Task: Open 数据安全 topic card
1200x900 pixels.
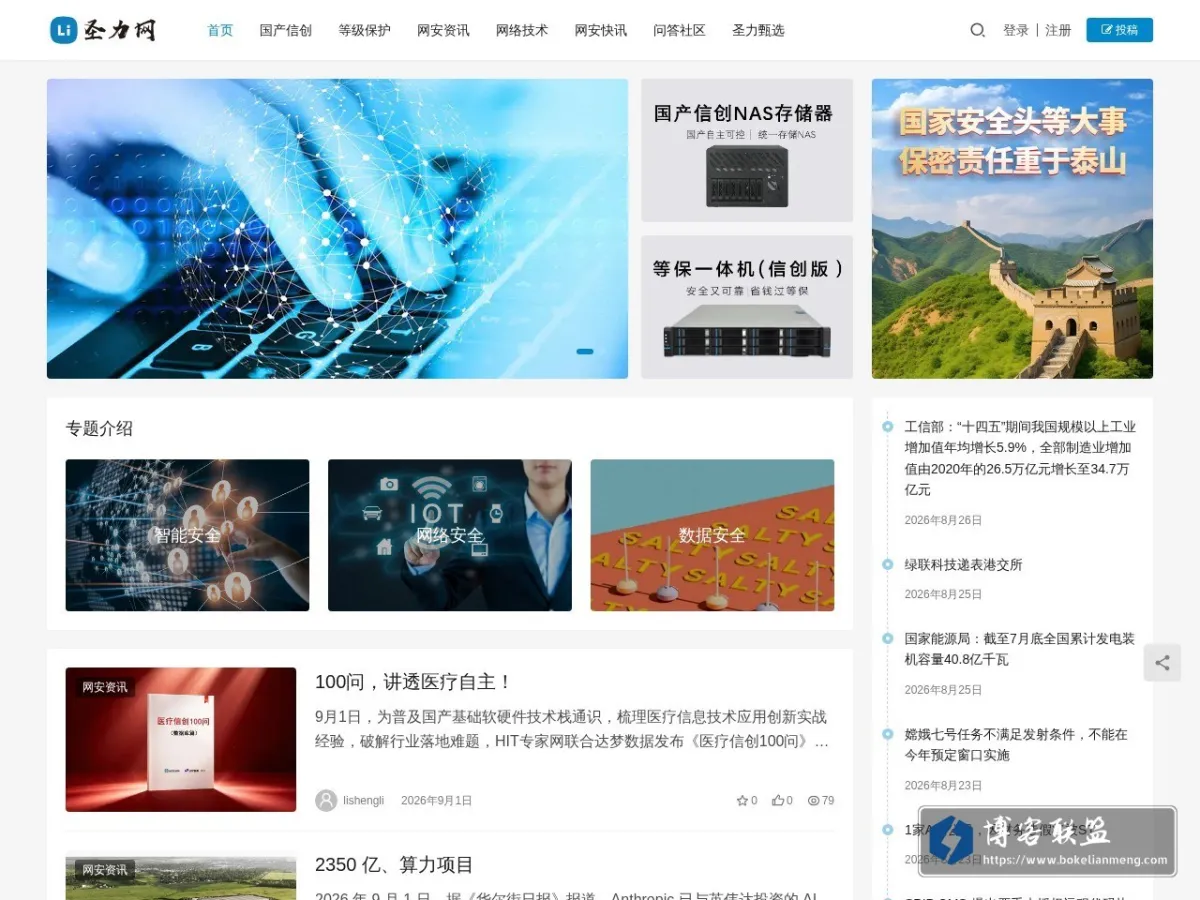Action: pos(712,535)
